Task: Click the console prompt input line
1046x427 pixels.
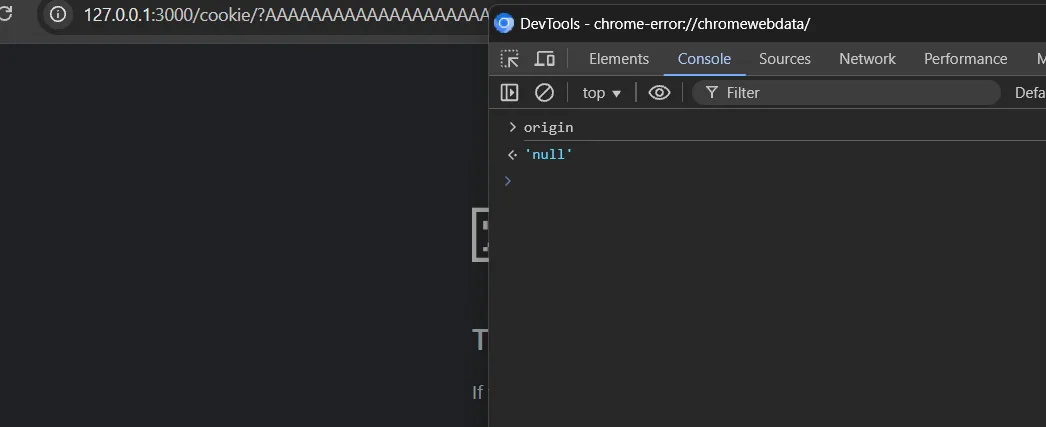Action: coord(774,181)
